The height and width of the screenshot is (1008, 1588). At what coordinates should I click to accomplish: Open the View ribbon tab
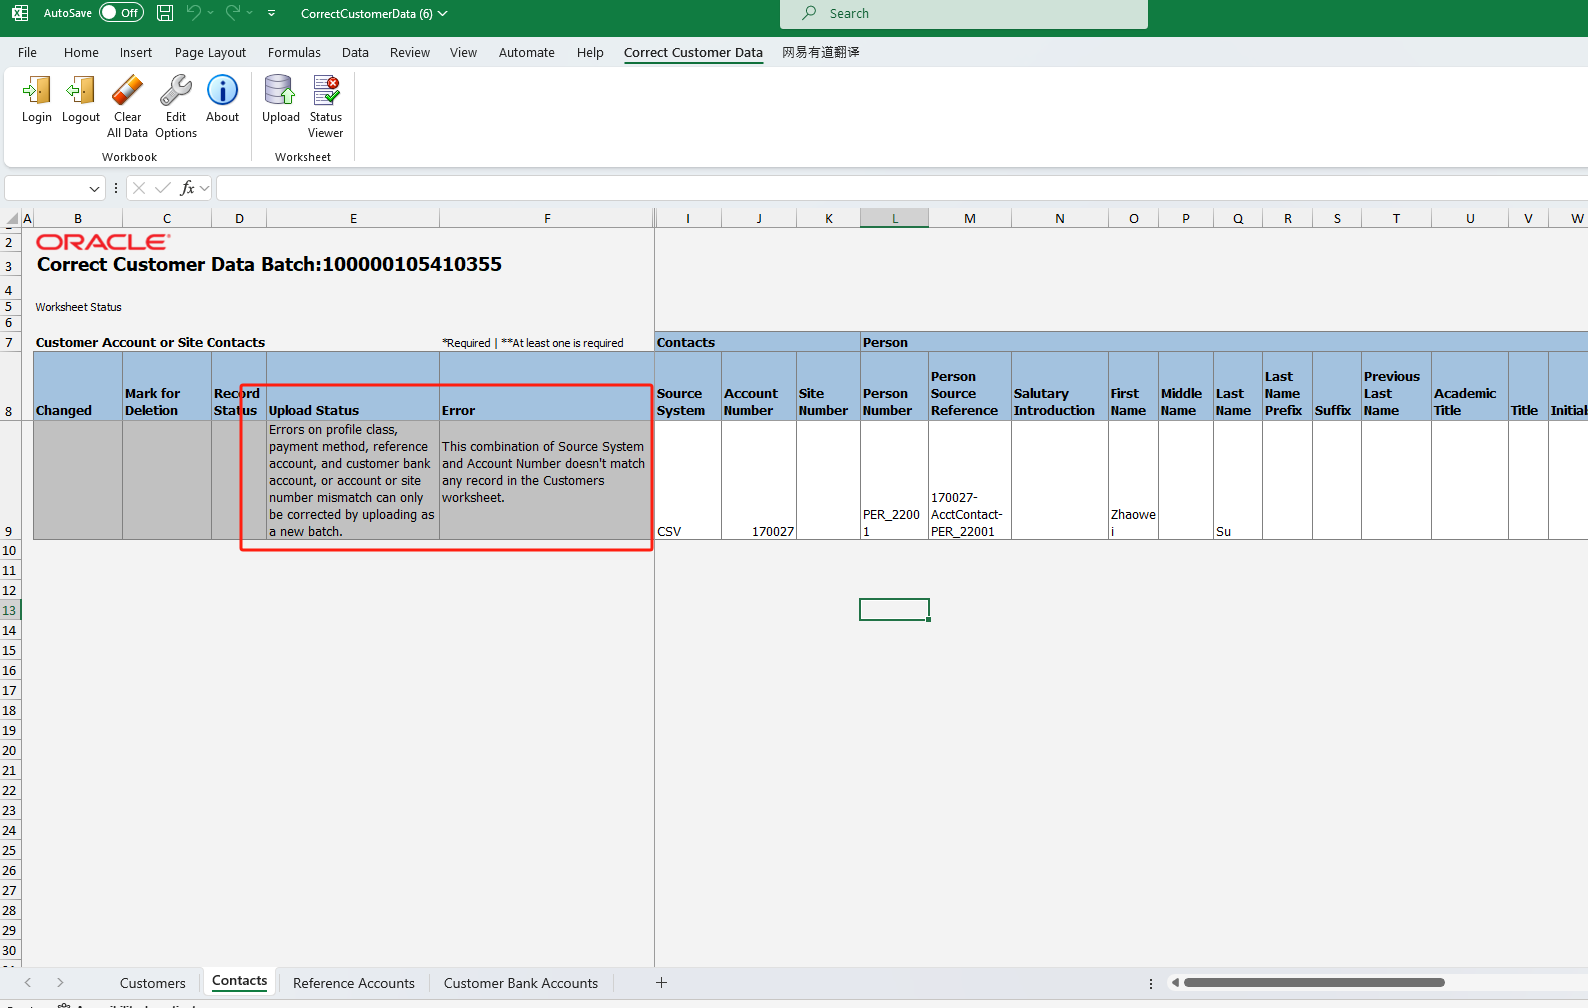point(463,53)
